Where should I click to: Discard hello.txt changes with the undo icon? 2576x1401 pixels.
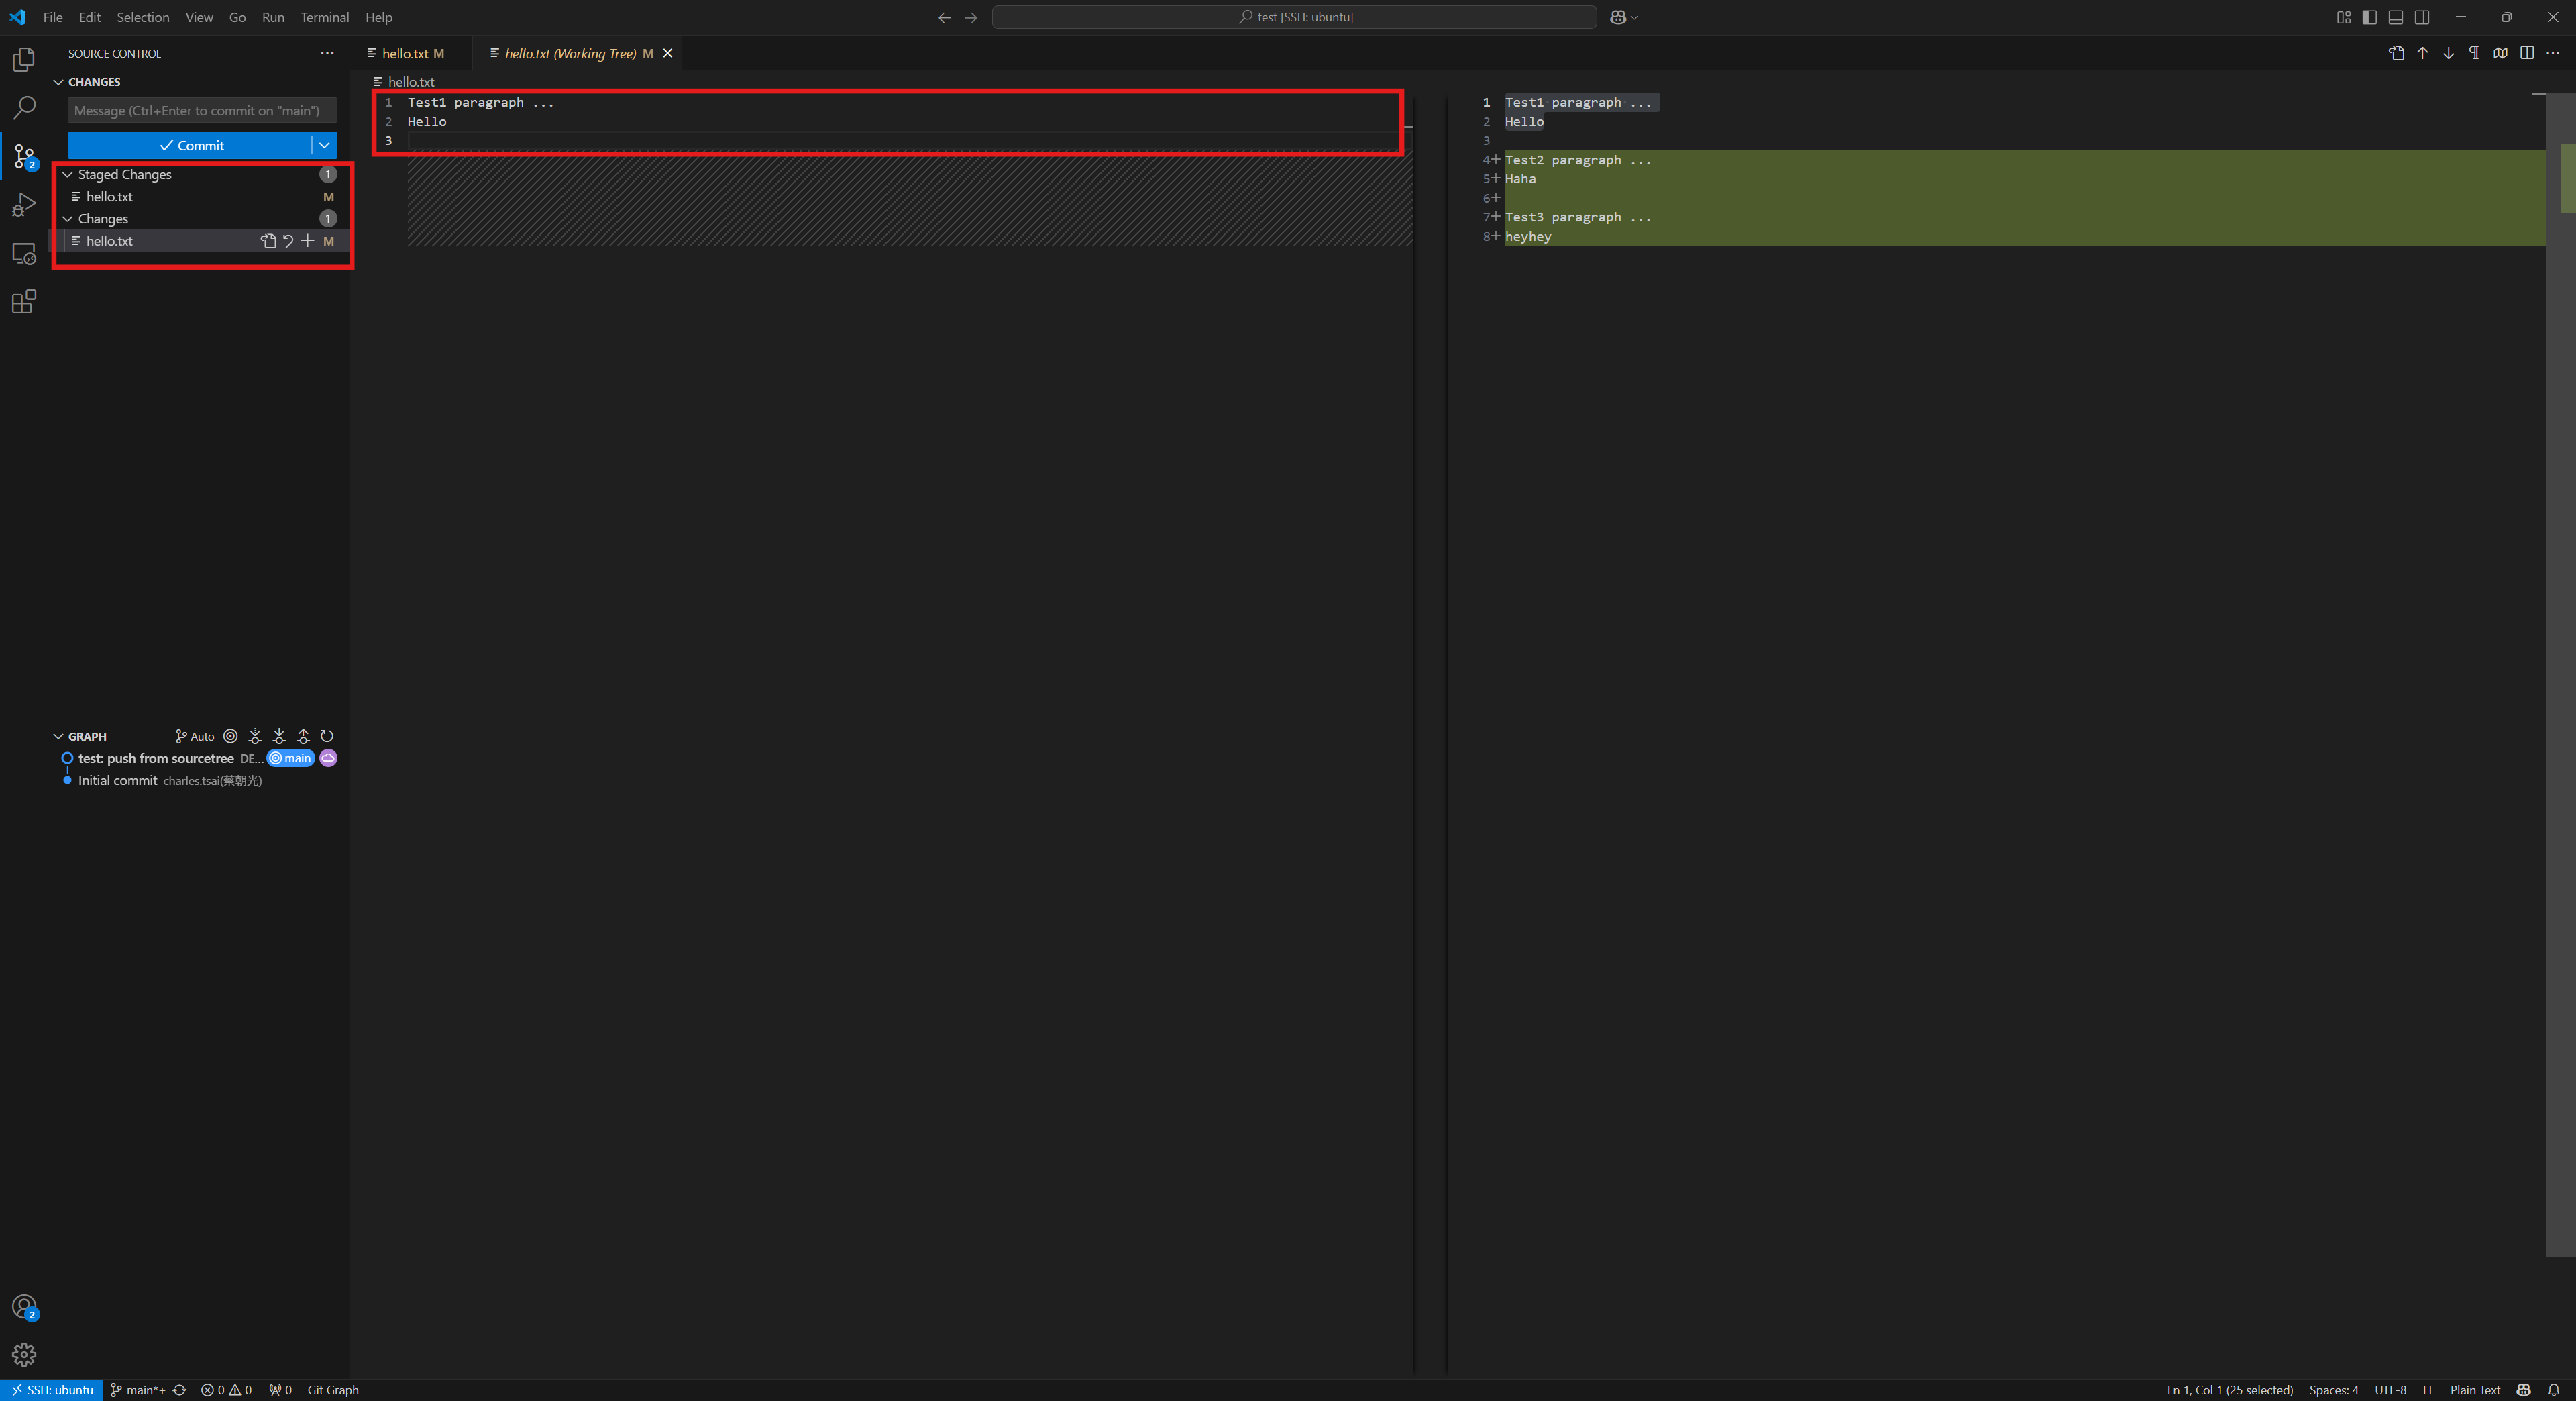288,241
